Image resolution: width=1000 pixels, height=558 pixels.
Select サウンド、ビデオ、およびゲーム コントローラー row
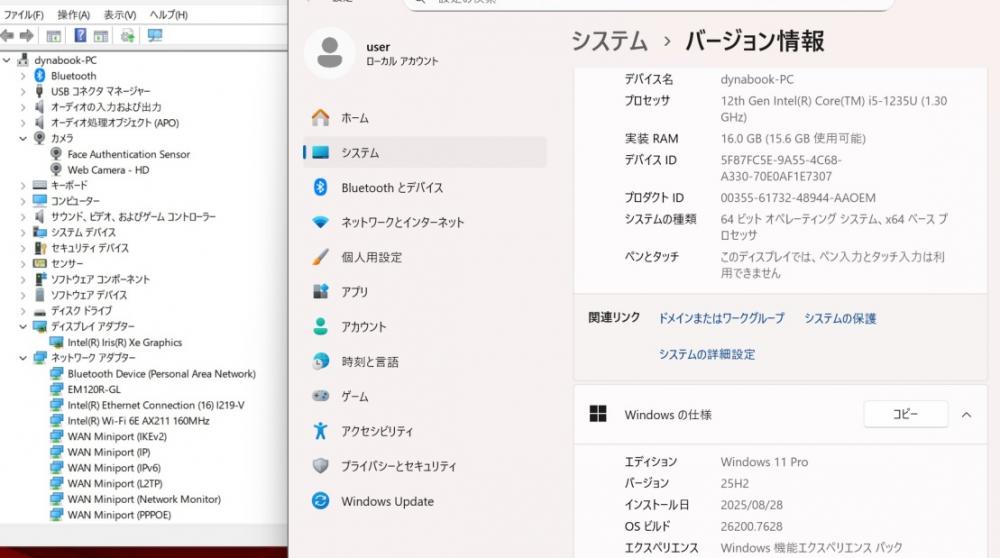[x=133, y=217]
